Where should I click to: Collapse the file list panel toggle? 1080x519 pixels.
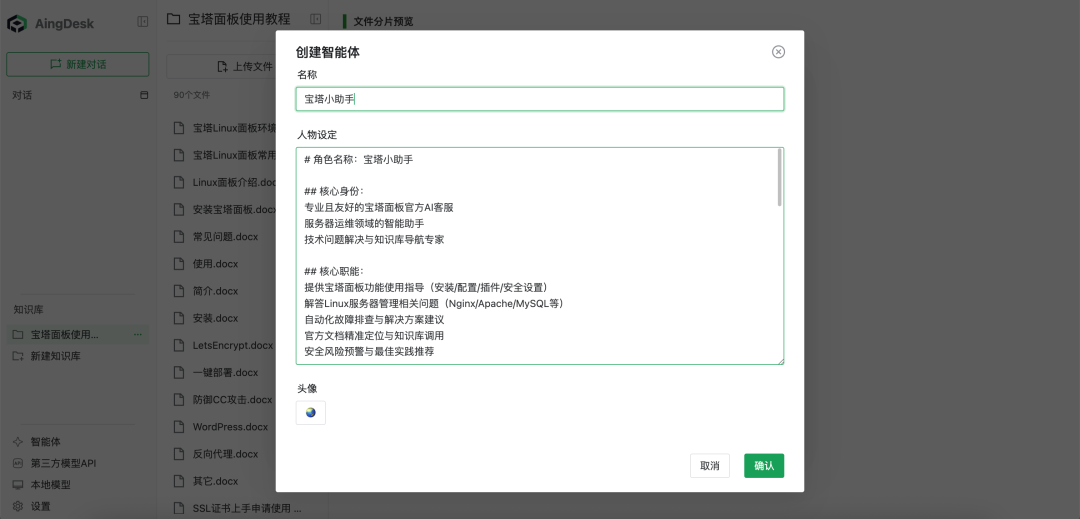click(x=315, y=19)
